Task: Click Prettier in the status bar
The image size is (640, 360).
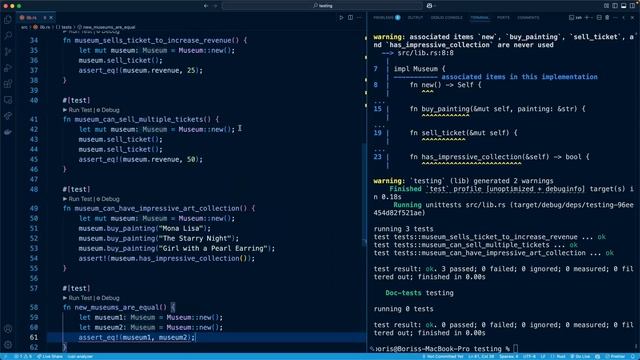Action: 615,356
